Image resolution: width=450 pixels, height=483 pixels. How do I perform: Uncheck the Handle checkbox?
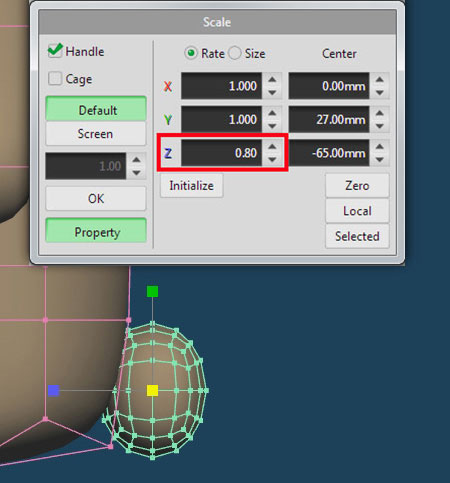coord(55,51)
